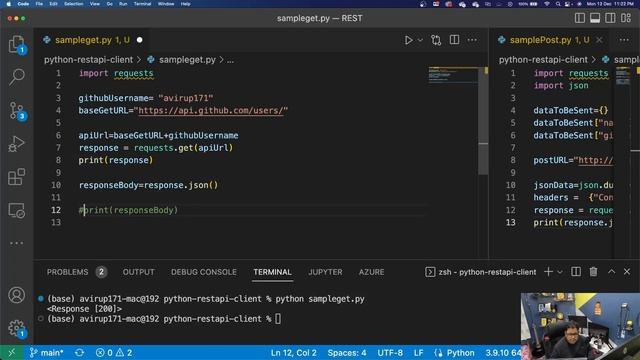Open the Code menu in macOS menu bar

23,4
